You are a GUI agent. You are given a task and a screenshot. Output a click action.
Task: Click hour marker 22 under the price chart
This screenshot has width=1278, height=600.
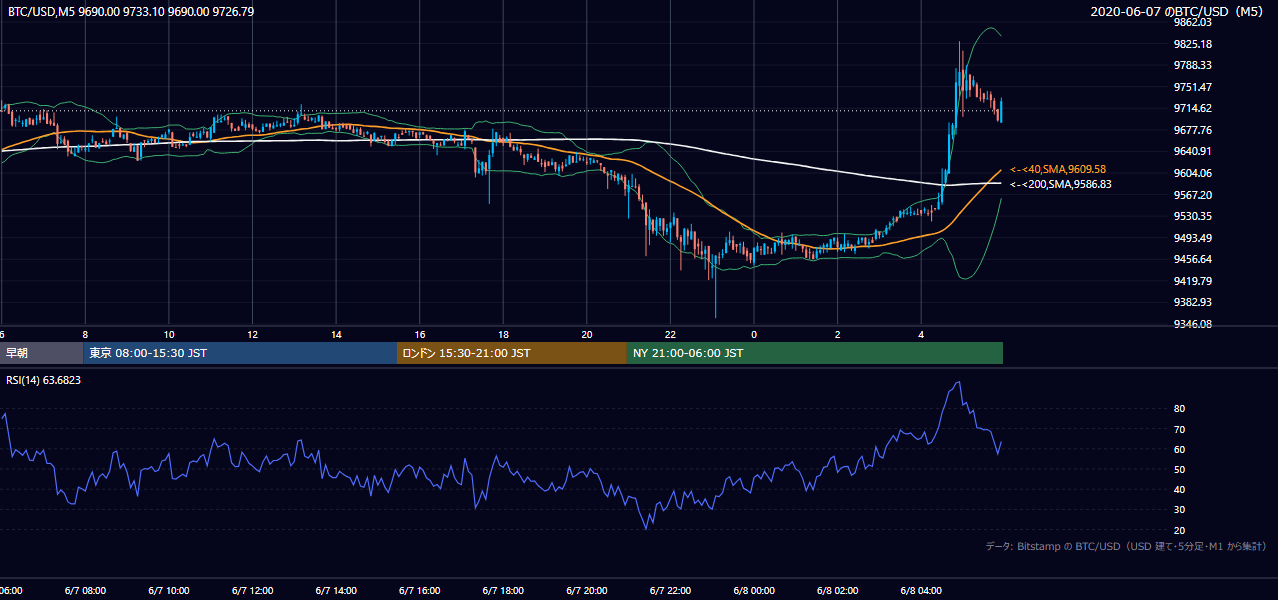670,334
